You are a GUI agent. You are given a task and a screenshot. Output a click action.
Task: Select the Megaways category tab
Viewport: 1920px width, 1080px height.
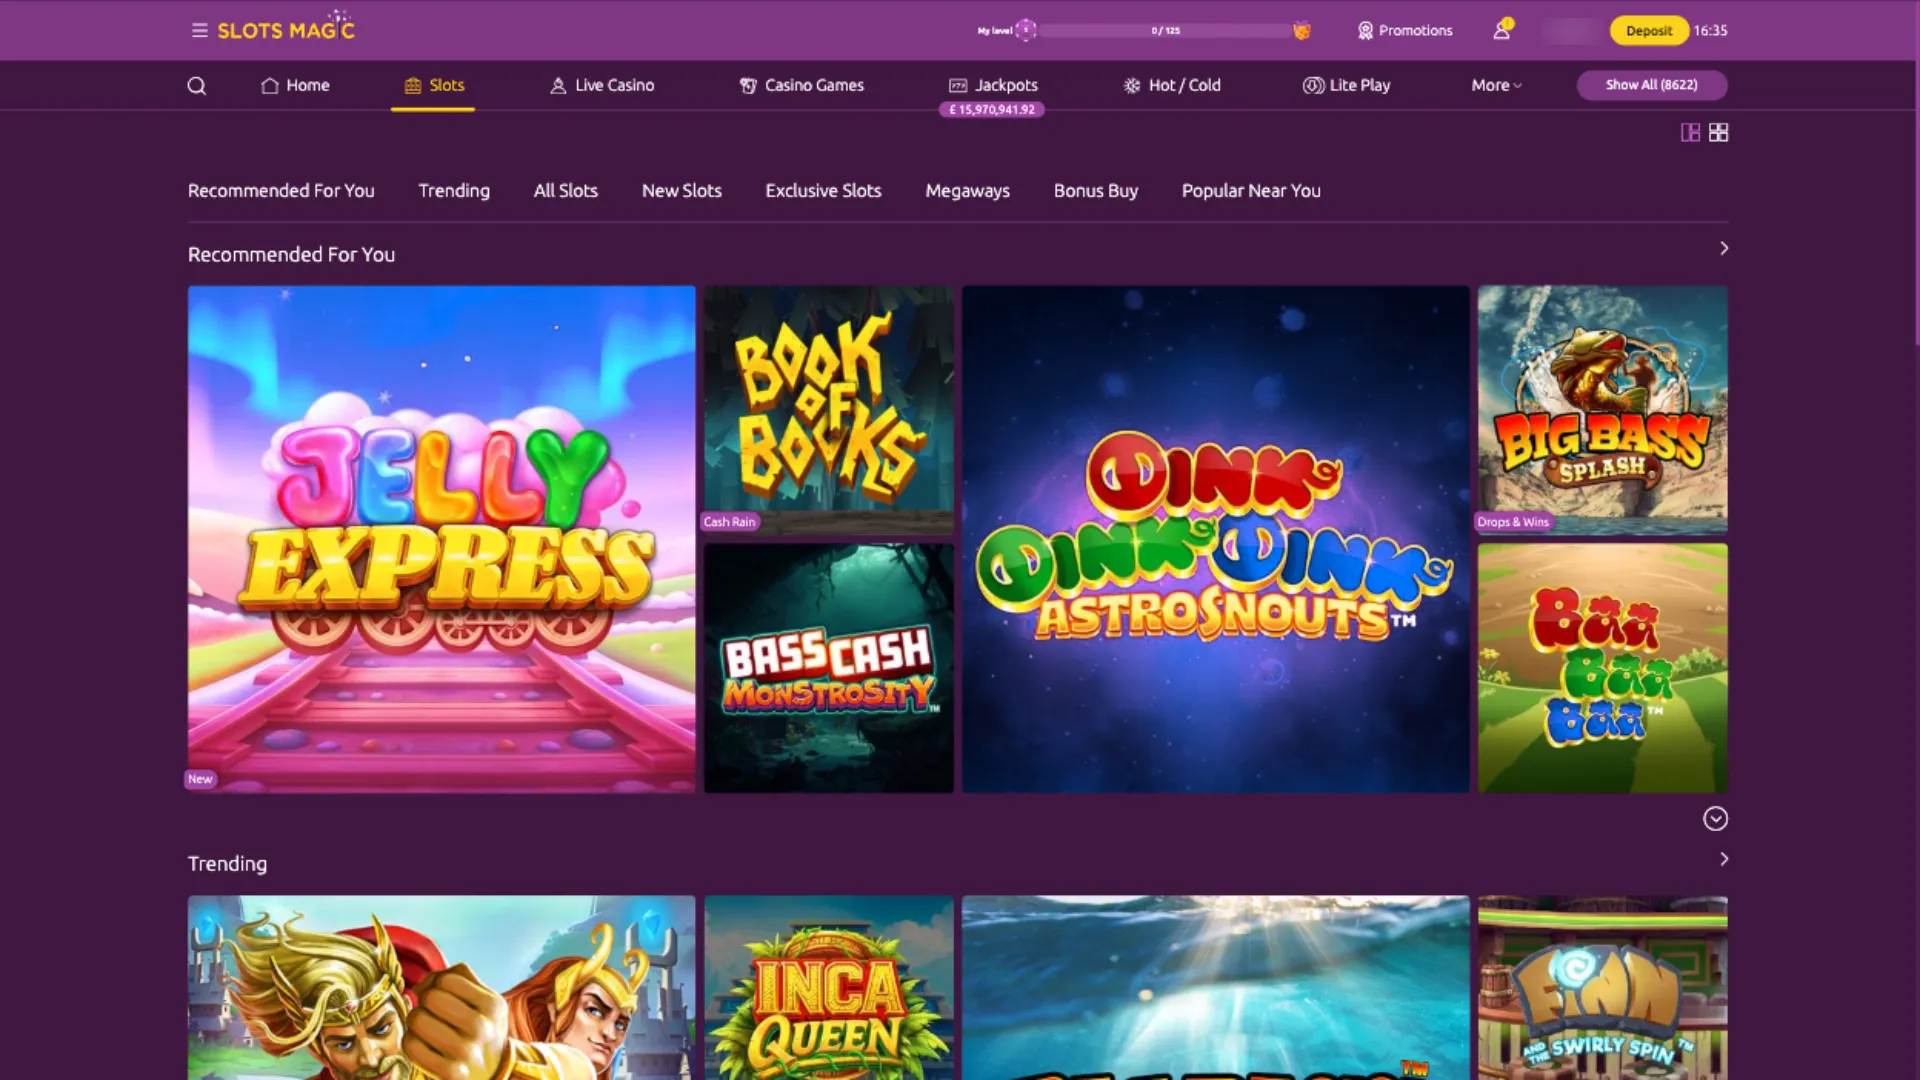(967, 190)
